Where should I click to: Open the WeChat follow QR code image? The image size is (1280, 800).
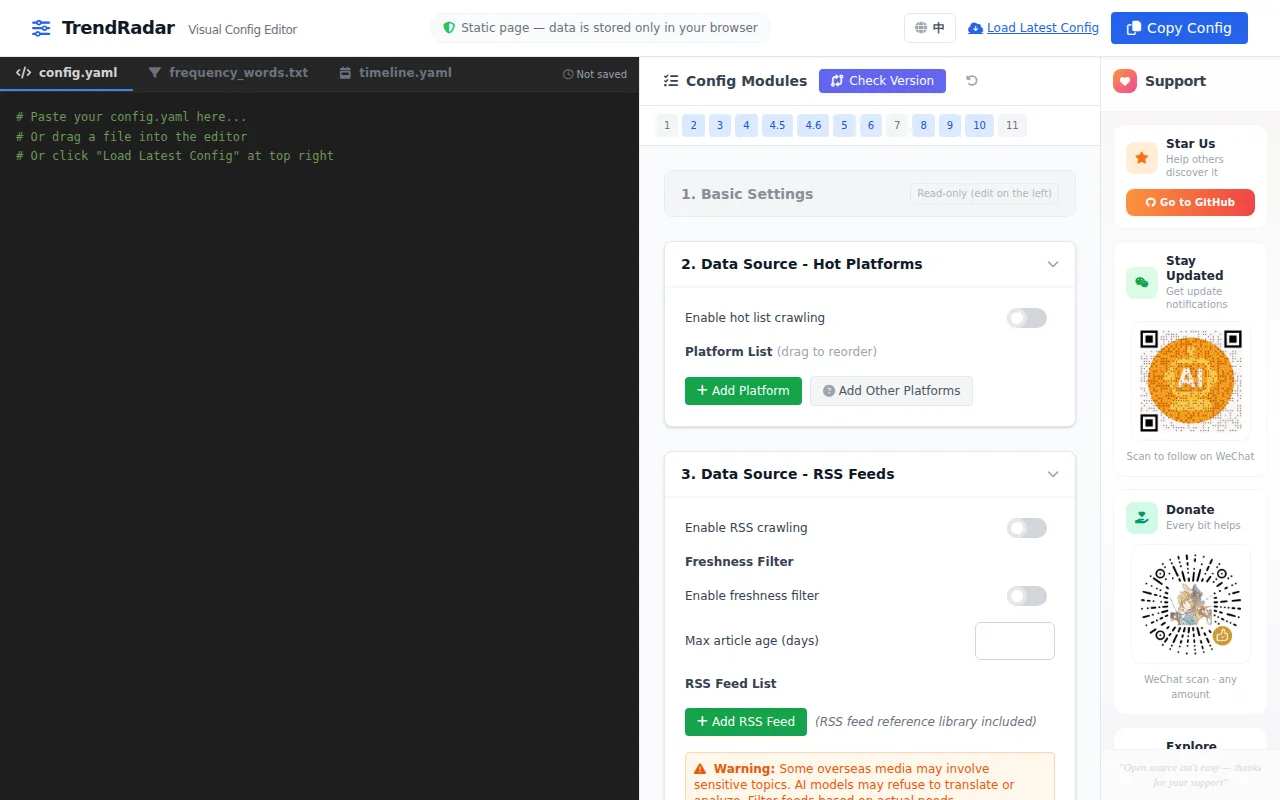pos(1190,380)
